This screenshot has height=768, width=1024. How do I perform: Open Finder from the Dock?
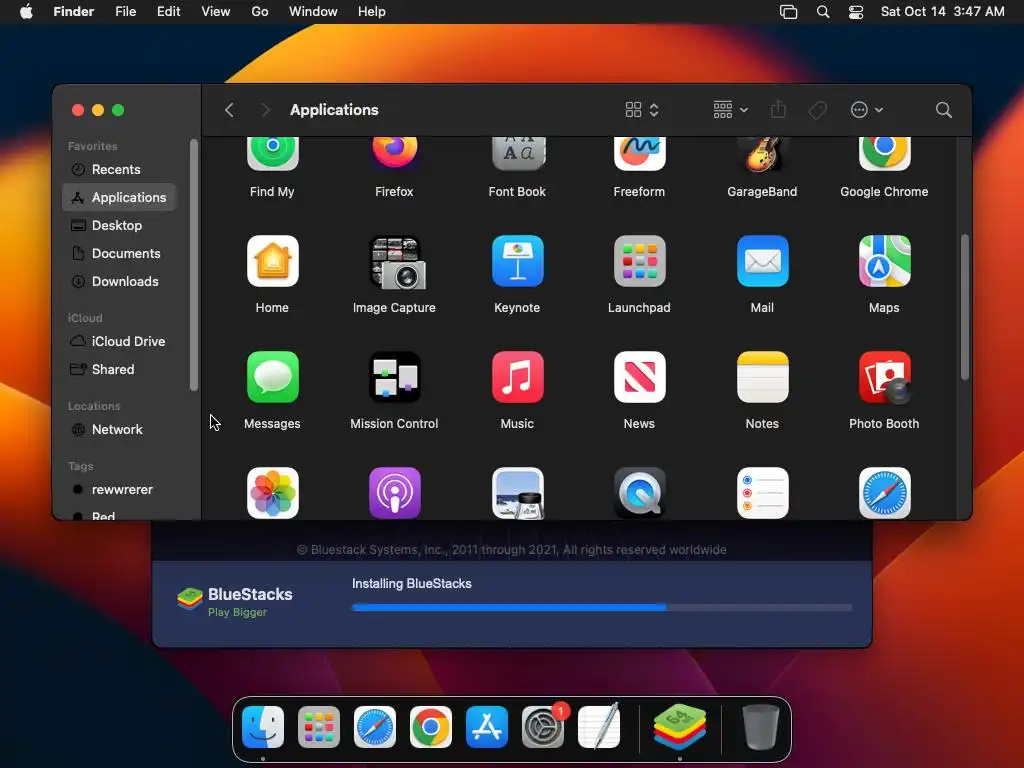coord(263,727)
